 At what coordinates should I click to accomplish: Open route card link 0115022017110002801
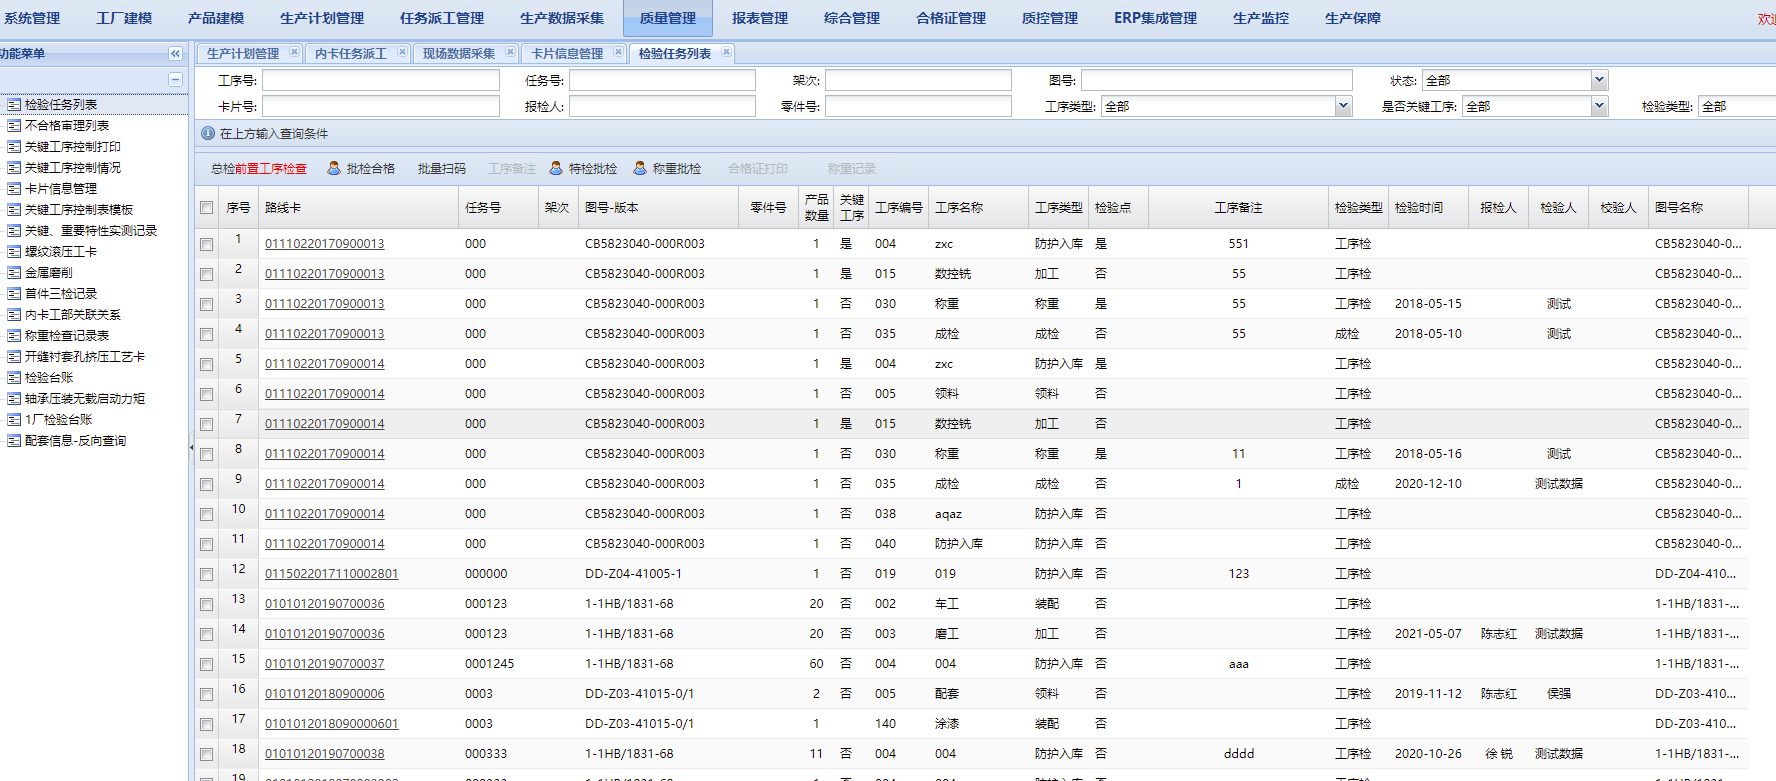pyautogui.click(x=331, y=574)
